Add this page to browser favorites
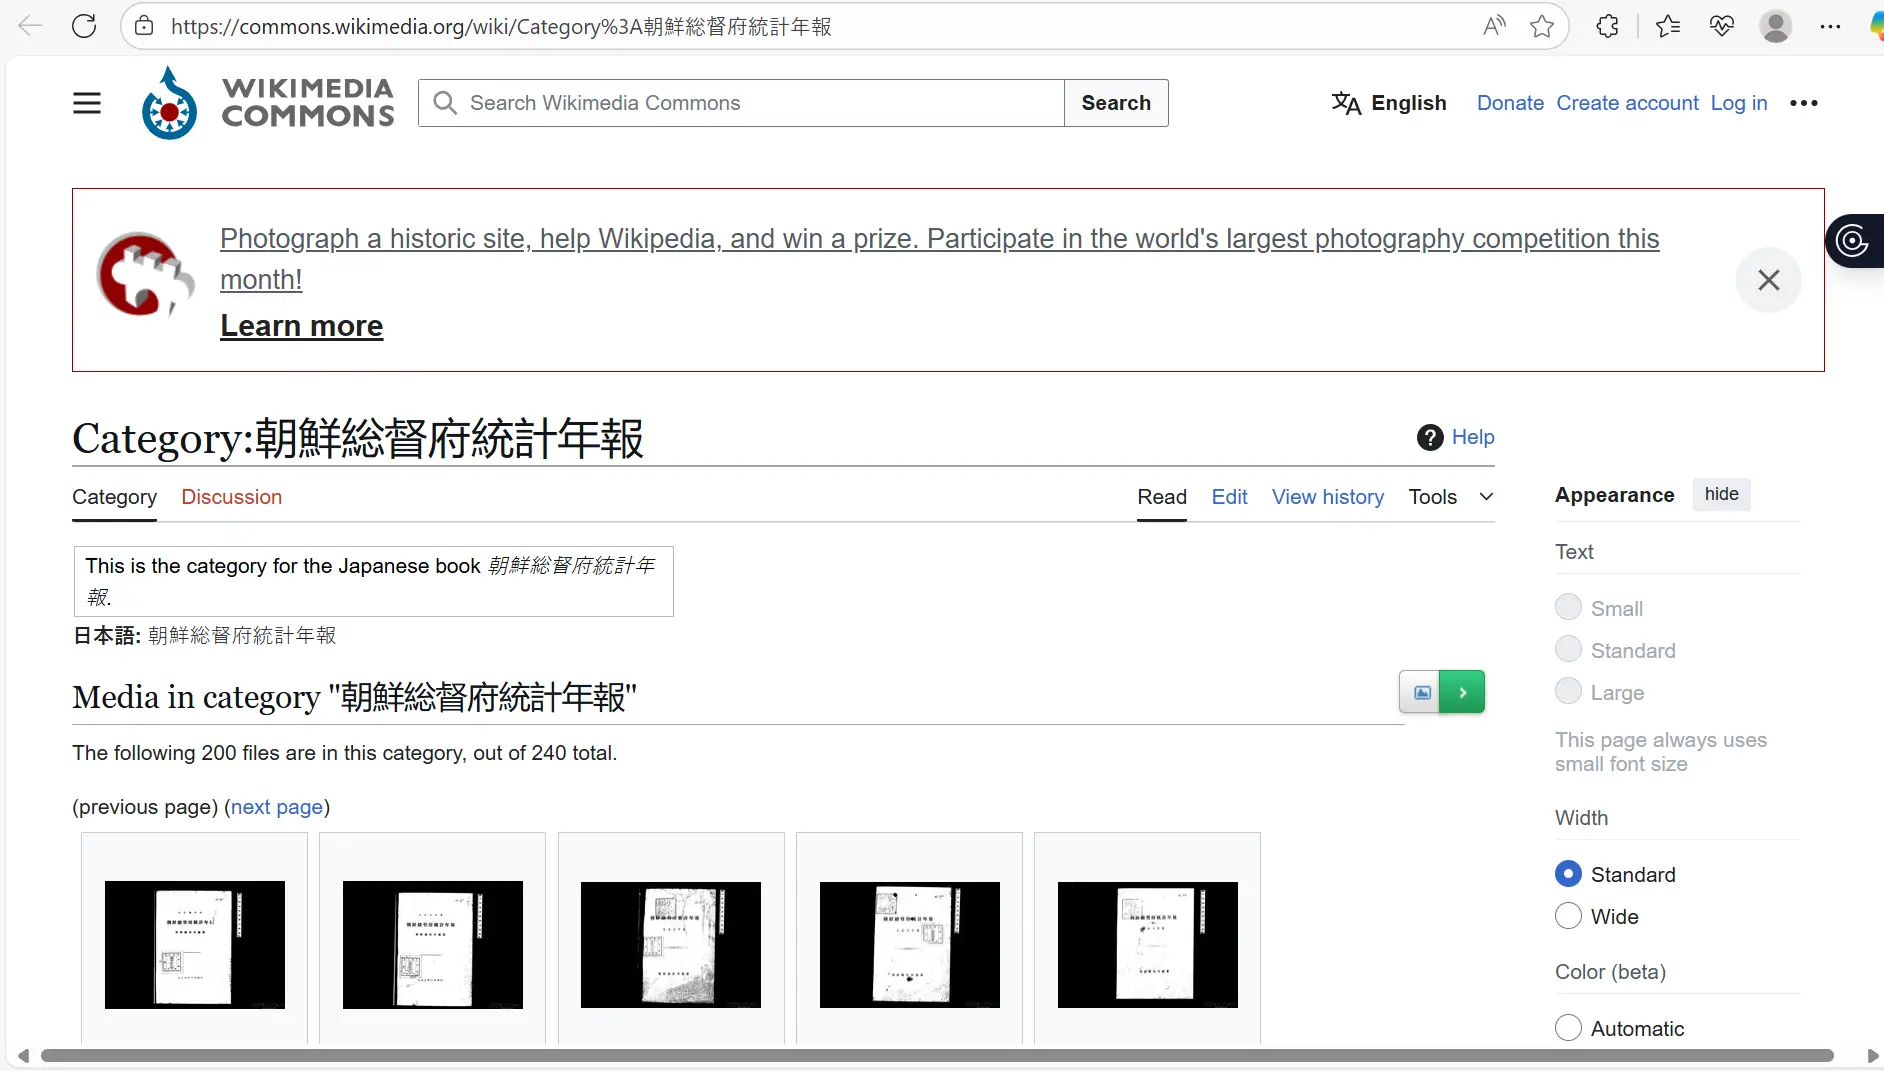Image resolution: width=1884 pixels, height=1071 pixels. [1541, 26]
